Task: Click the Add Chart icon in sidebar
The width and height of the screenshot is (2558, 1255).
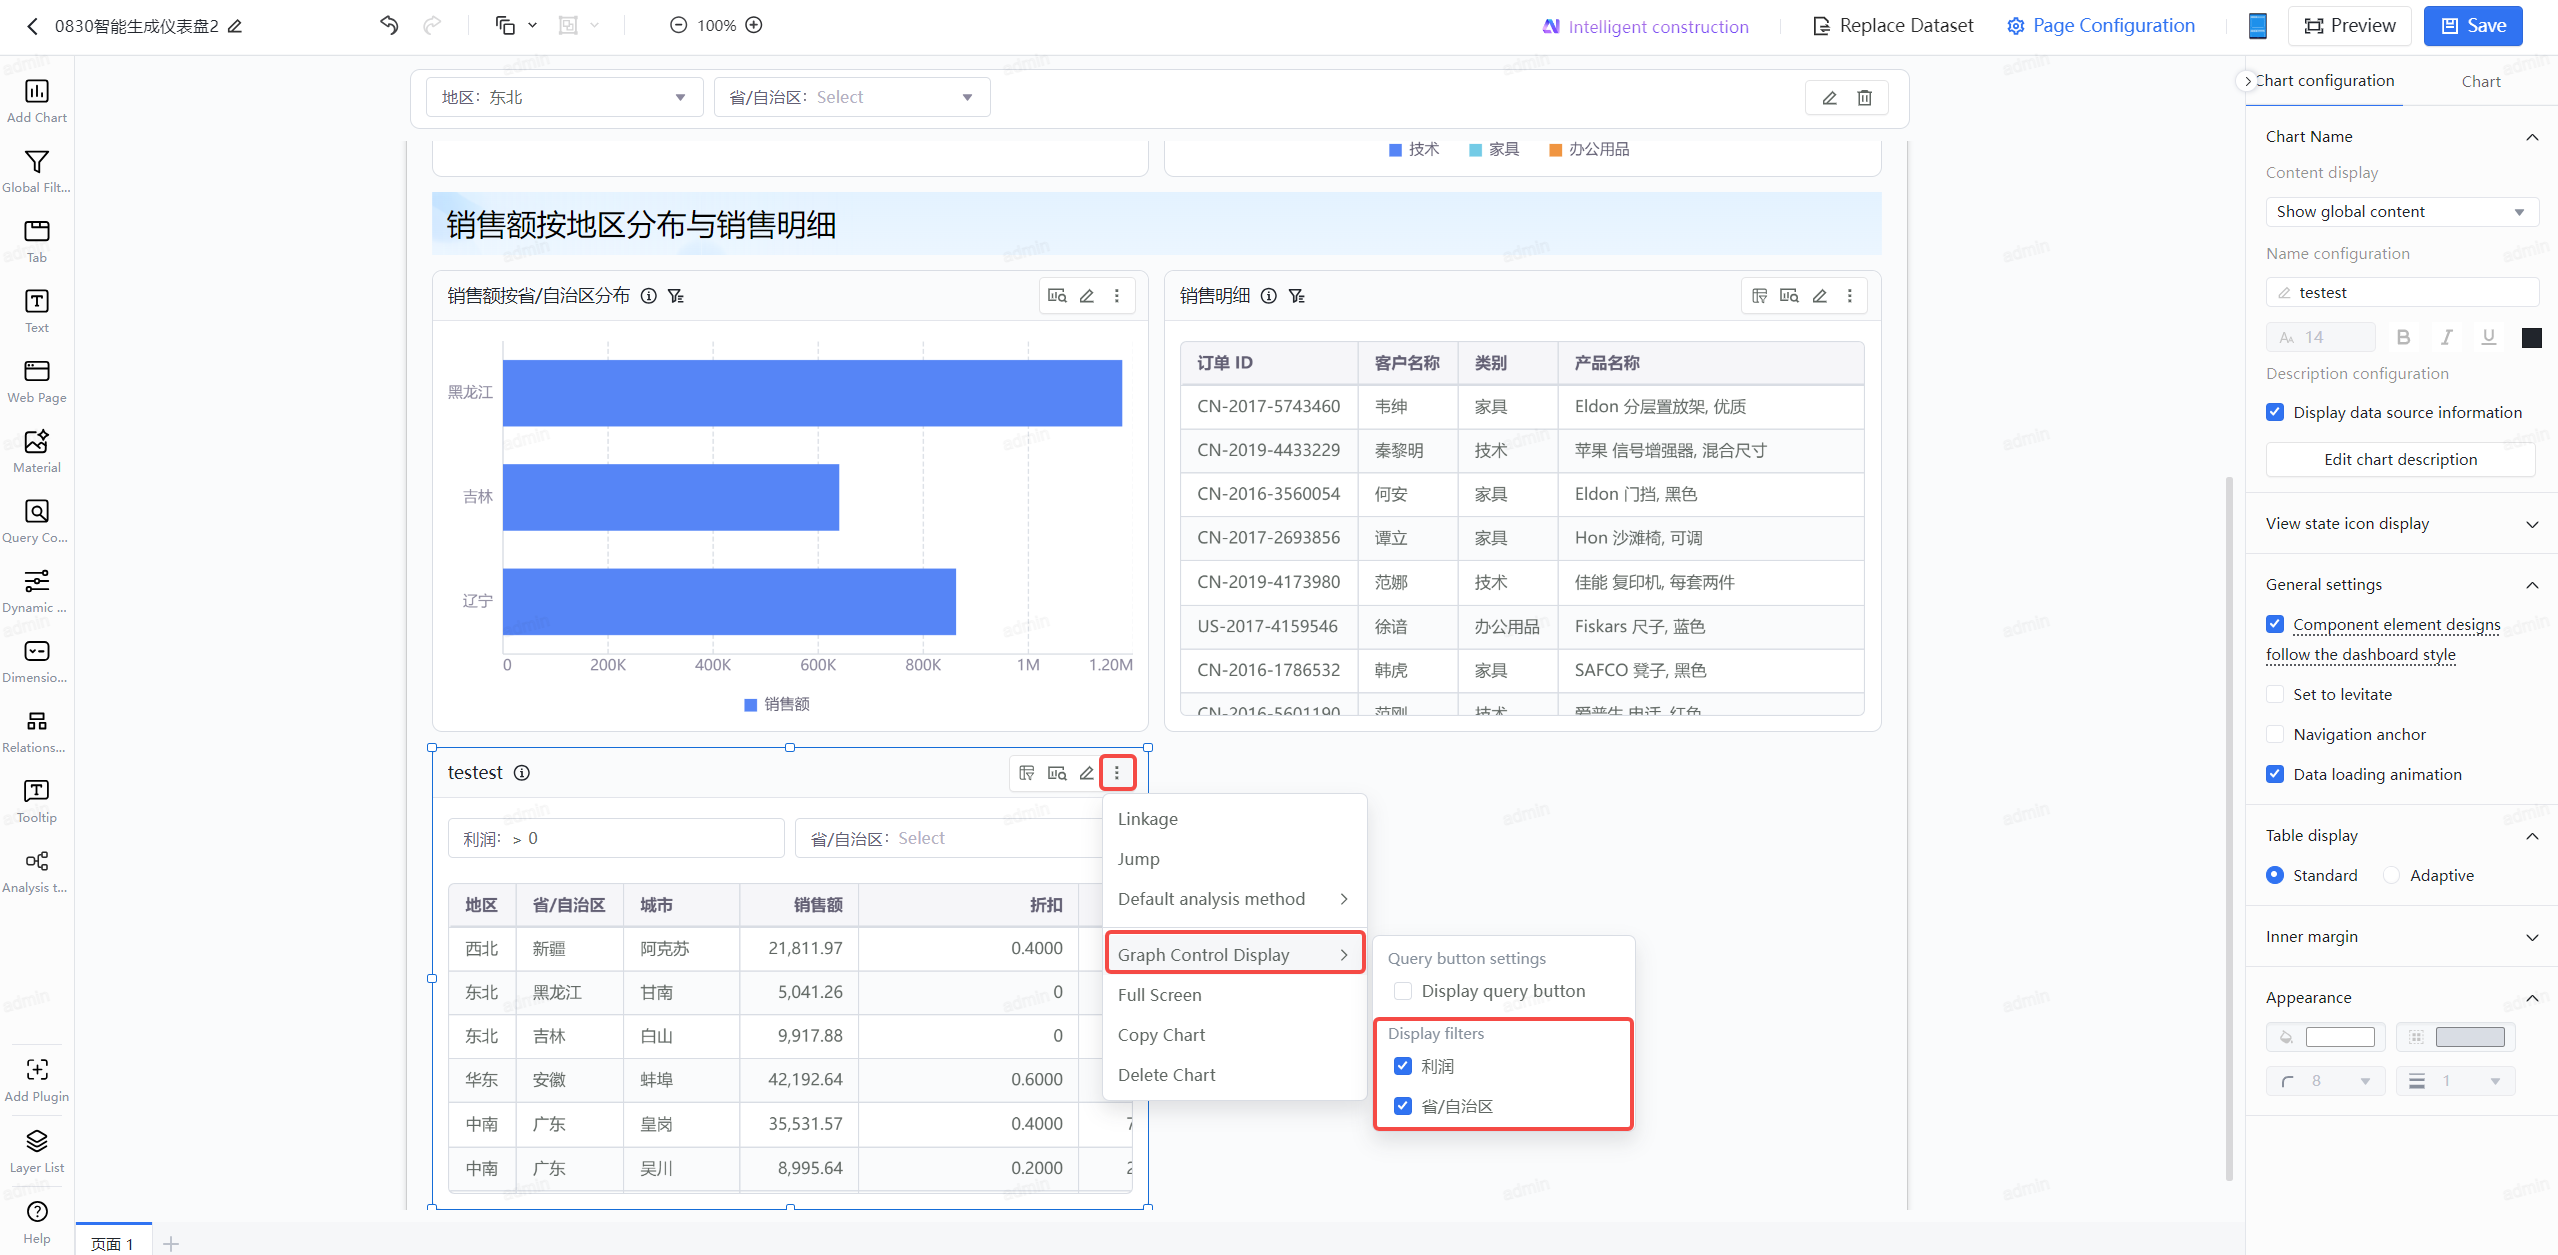Action: (x=37, y=92)
